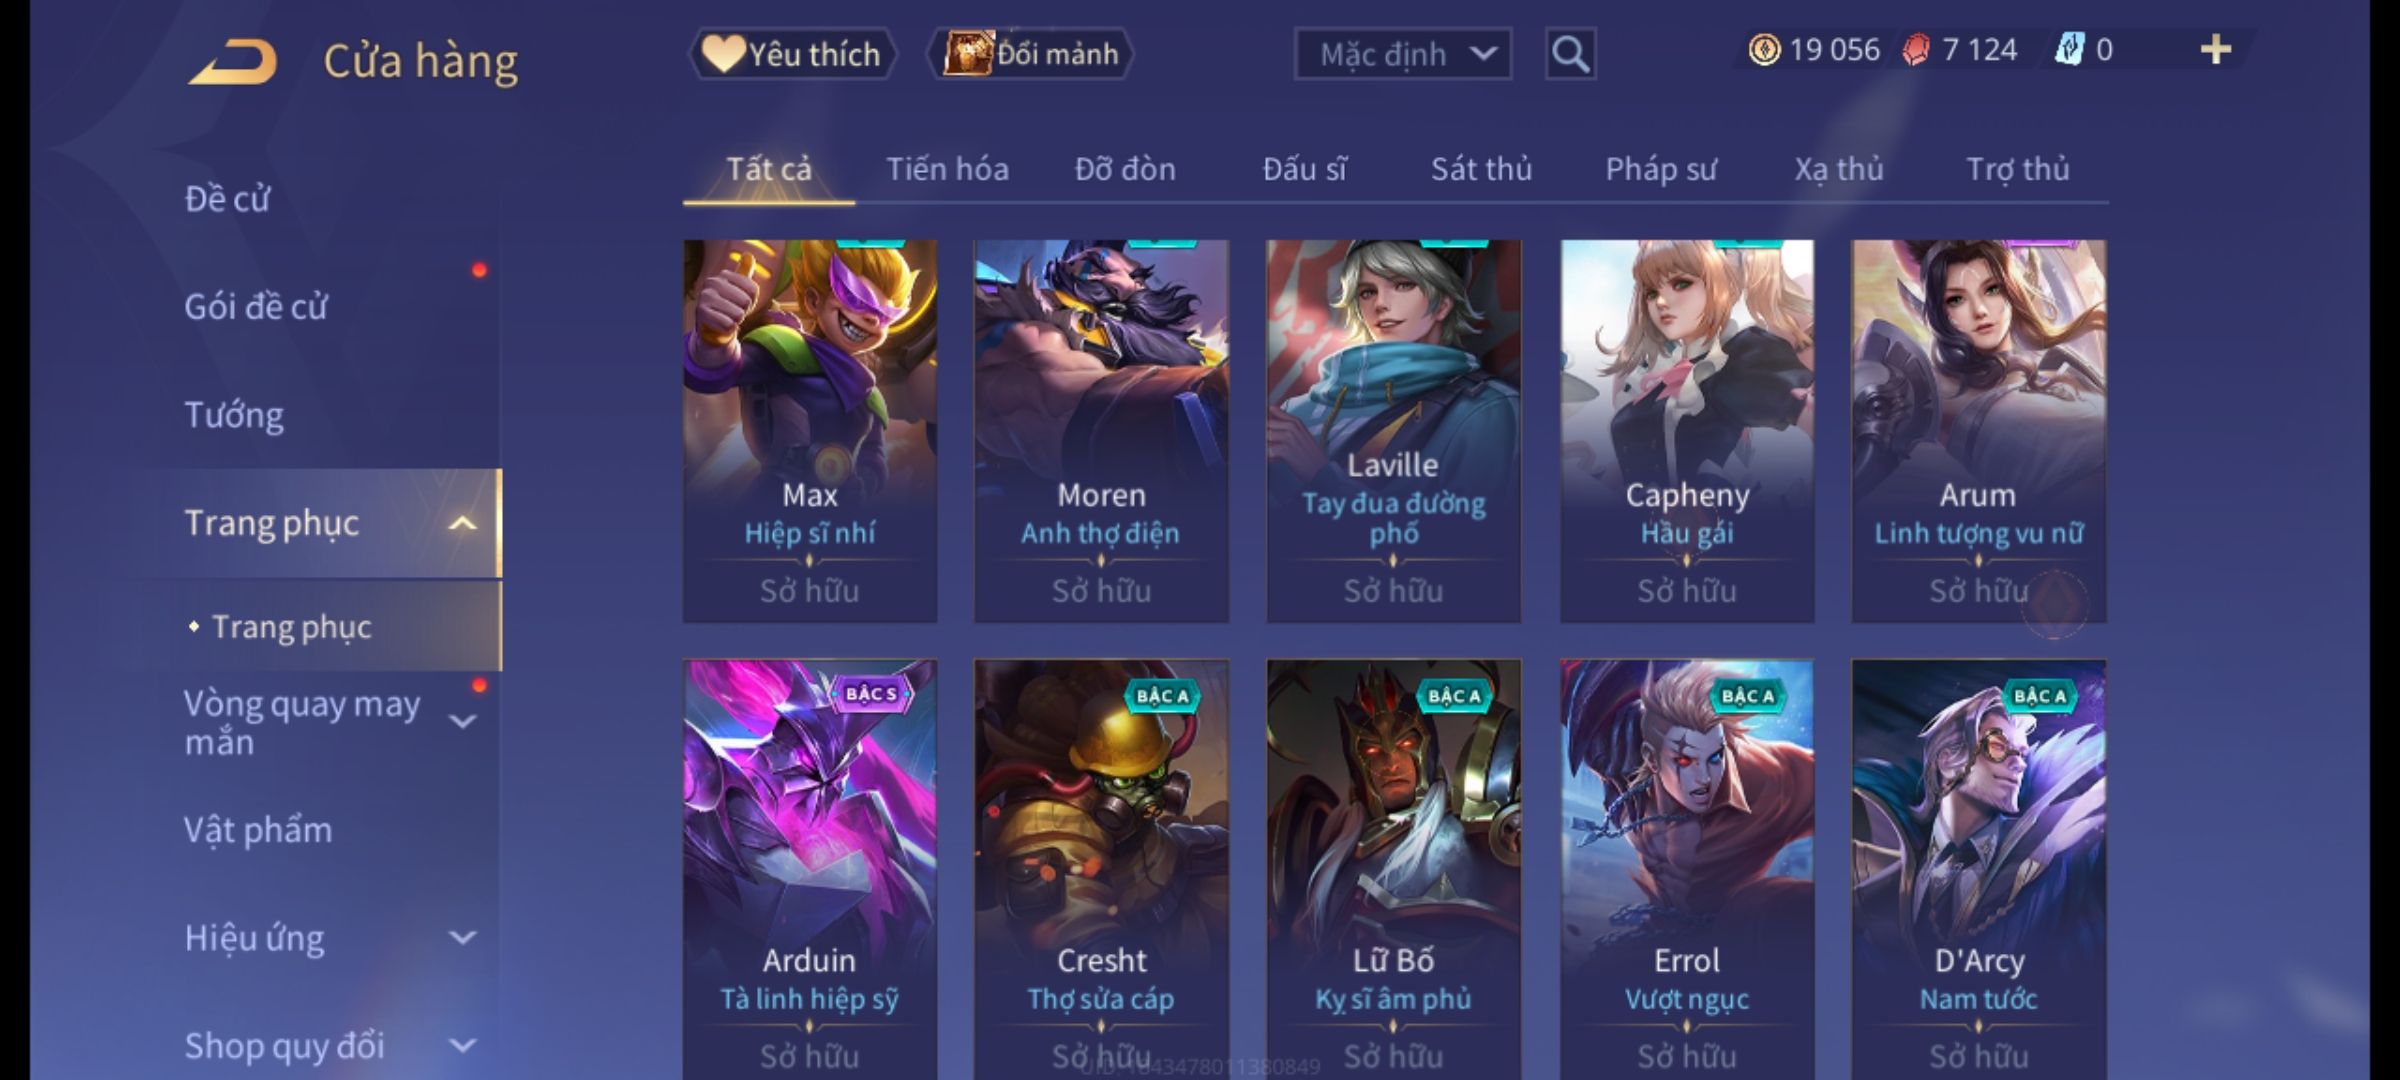The image size is (2400, 1080).
Task: Click the blue voucher currency icon
Action: [x=2069, y=50]
